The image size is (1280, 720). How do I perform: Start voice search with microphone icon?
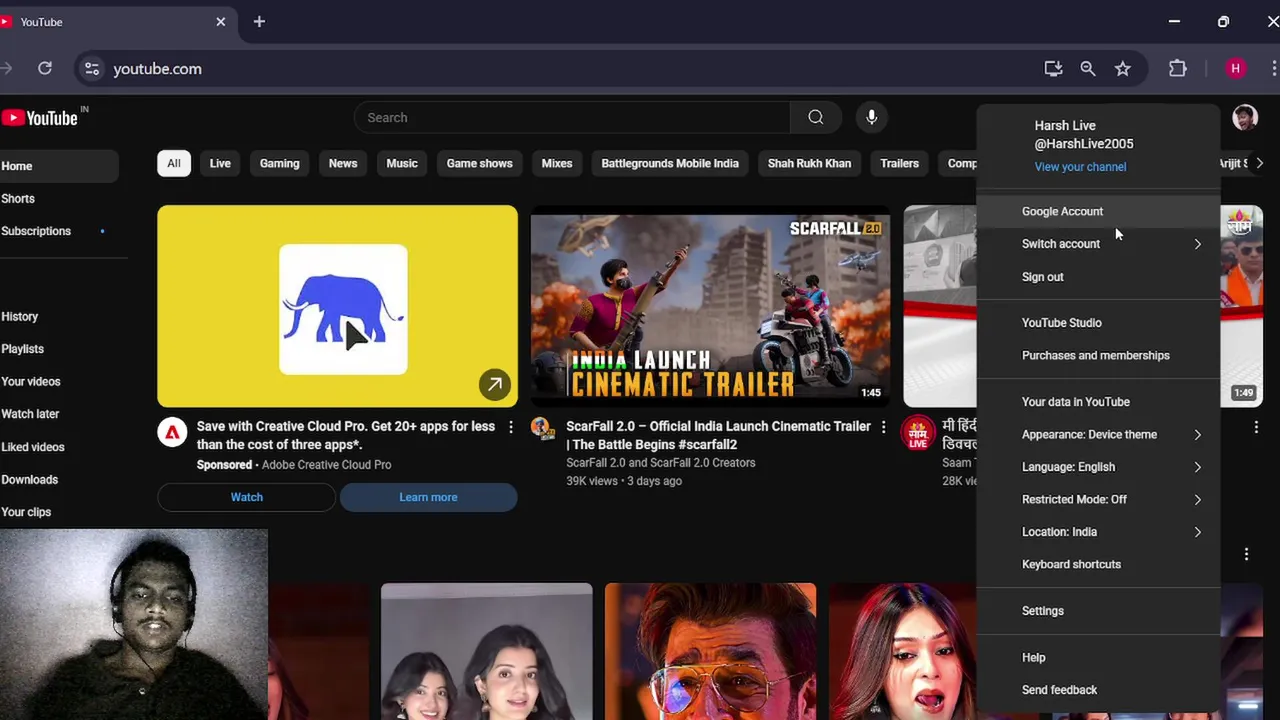(872, 118)
